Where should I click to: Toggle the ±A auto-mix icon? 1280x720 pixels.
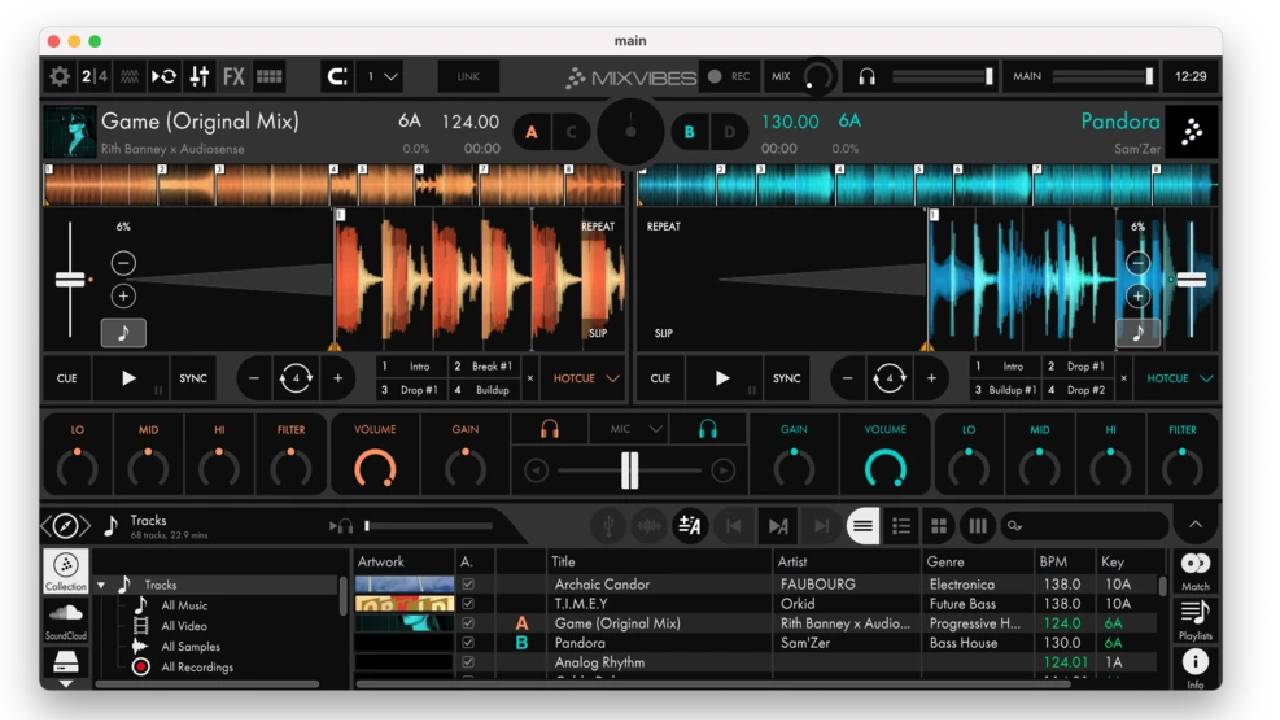pyautogui.click(x=689, y=526)
